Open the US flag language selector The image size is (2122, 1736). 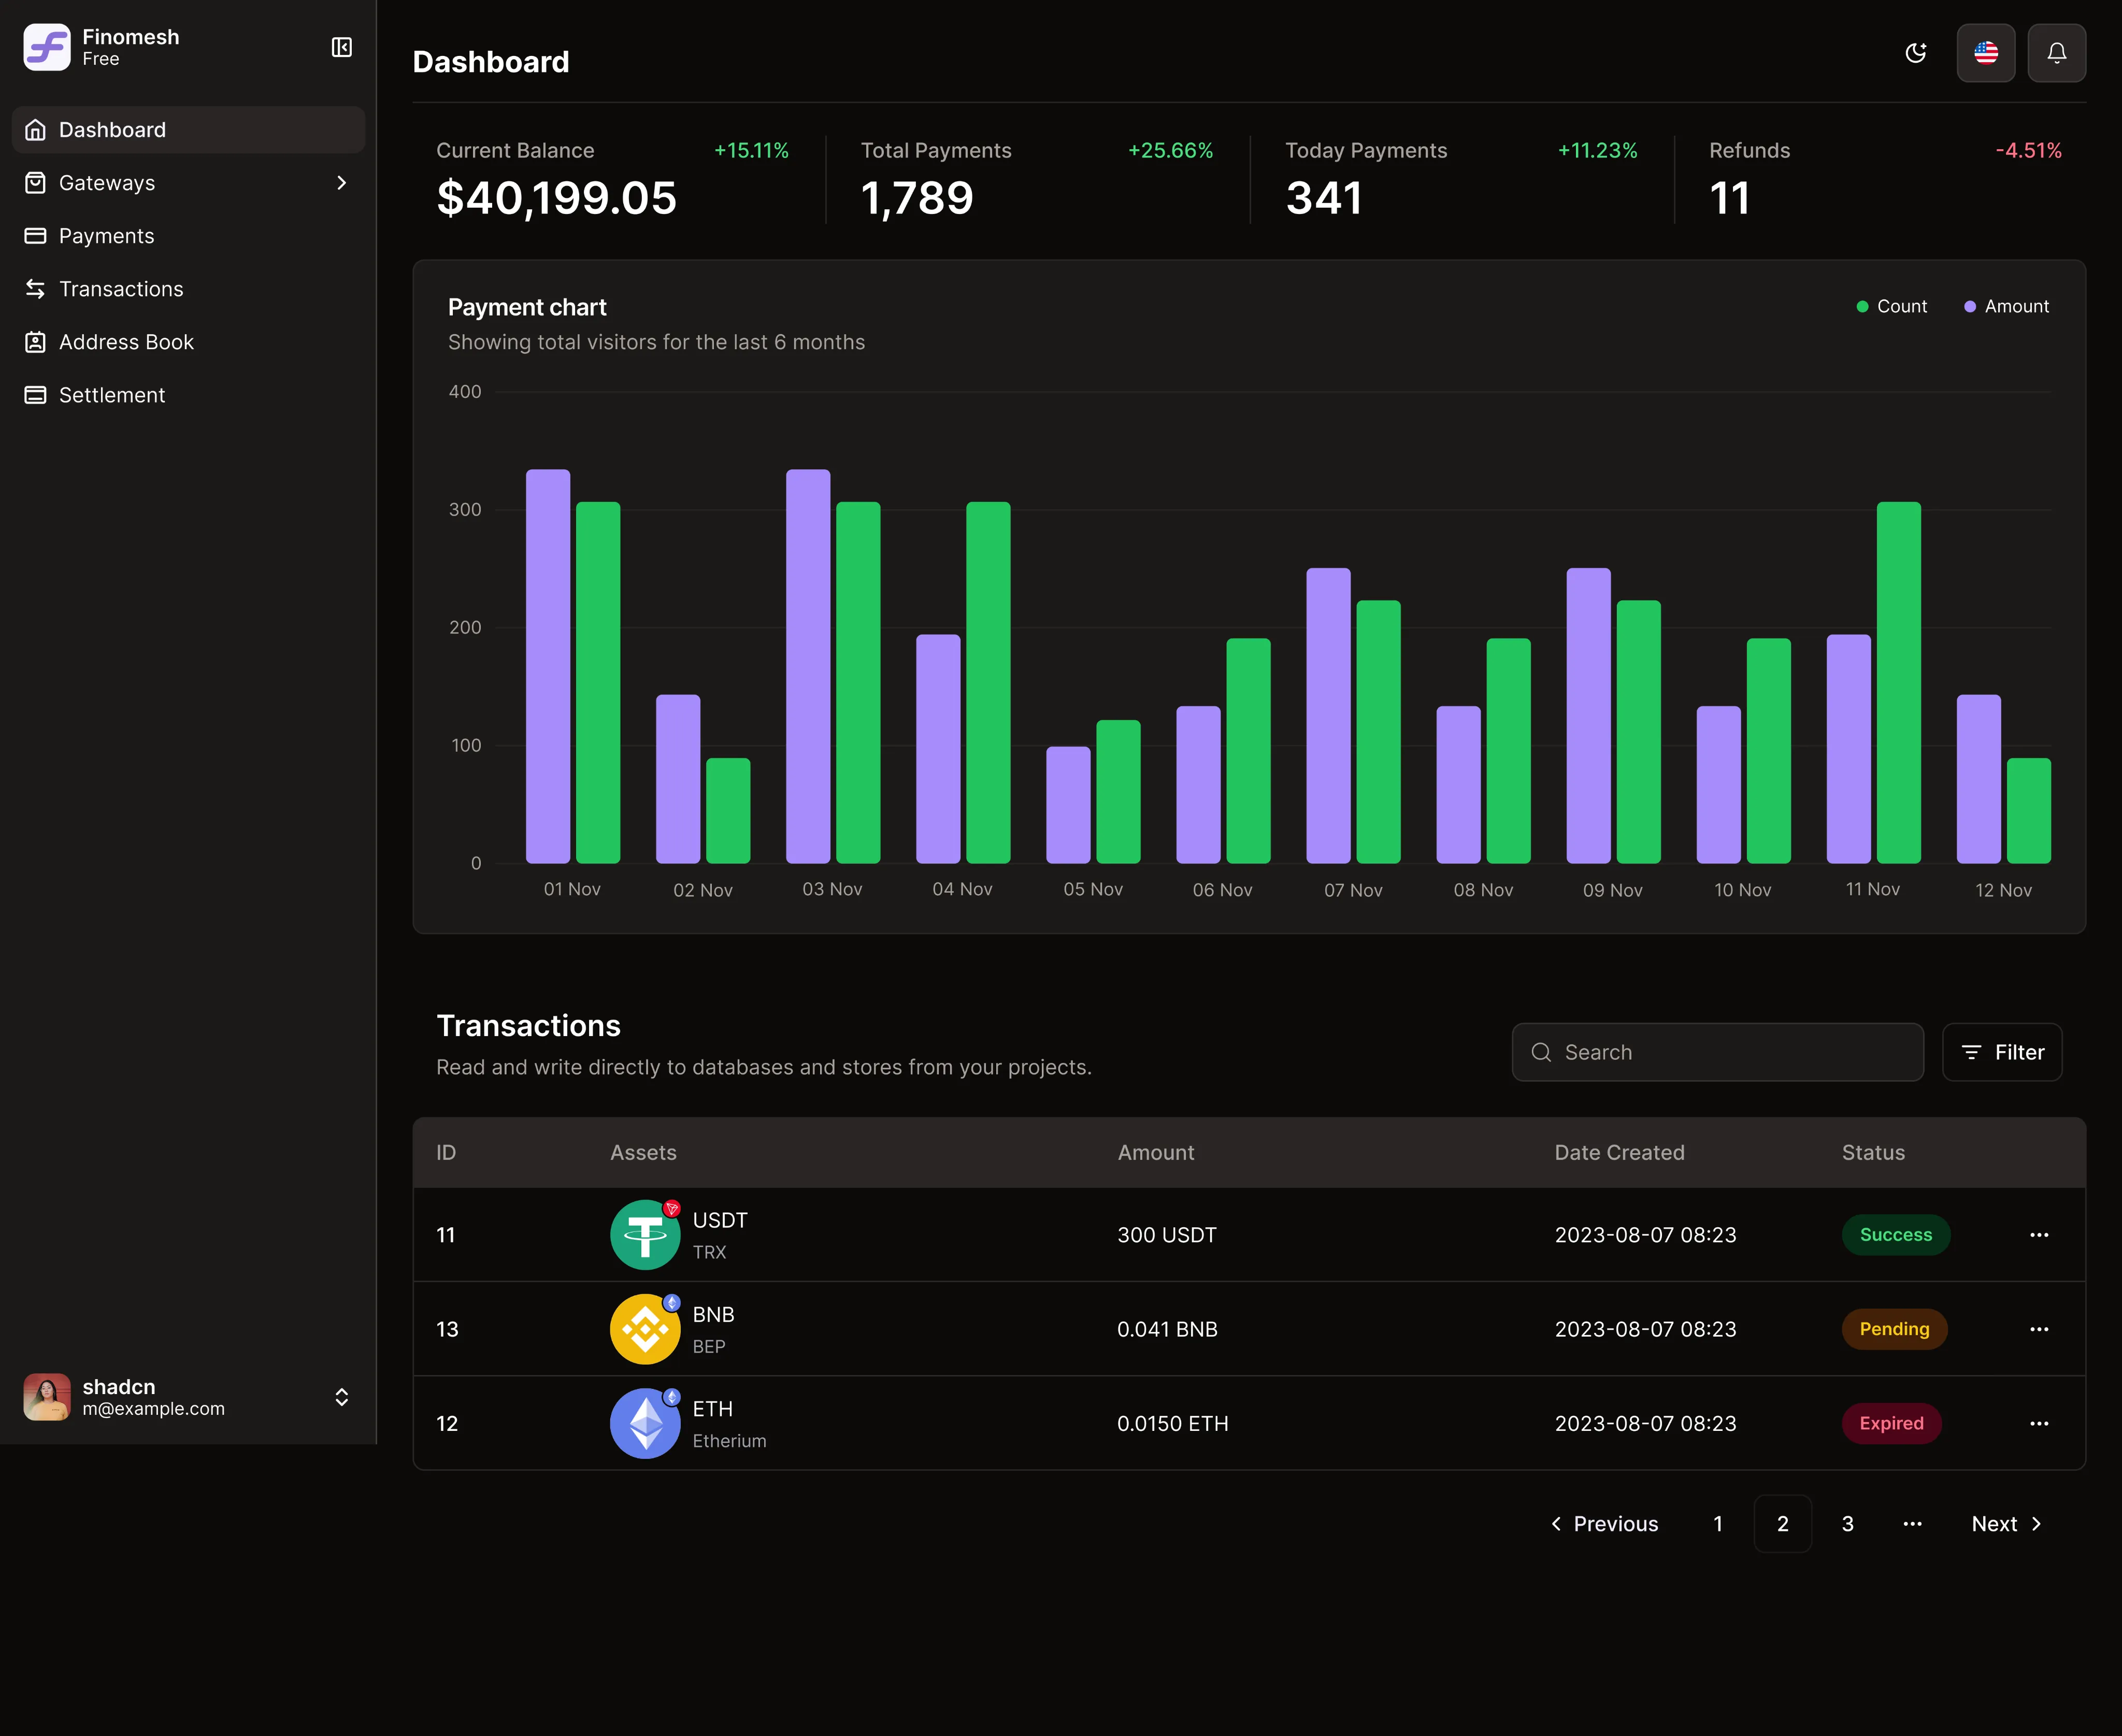[x=1986, y=53]
